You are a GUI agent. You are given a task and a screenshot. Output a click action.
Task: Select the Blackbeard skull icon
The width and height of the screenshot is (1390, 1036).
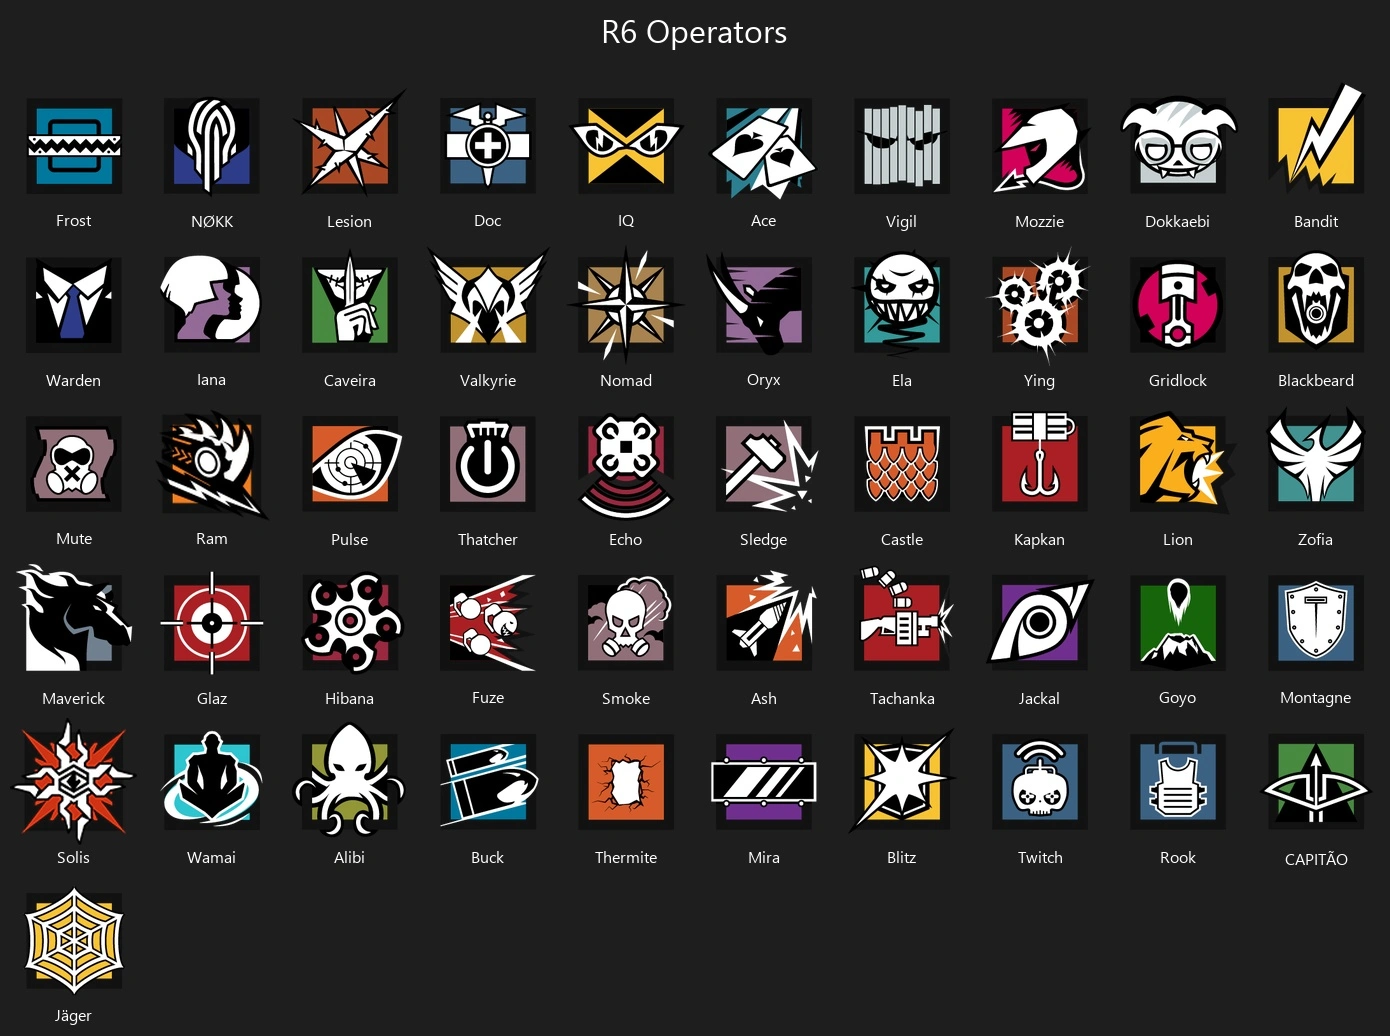1316,303
